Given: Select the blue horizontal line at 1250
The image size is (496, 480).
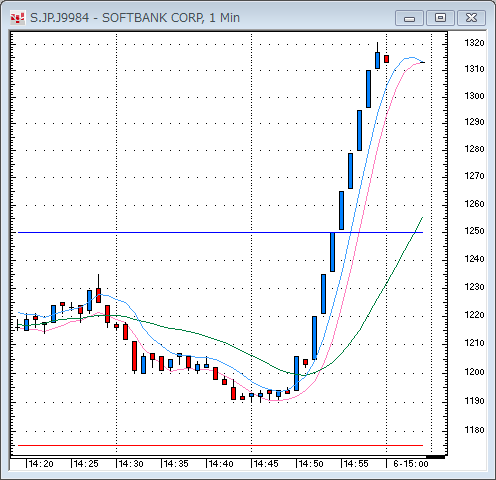Looking at the screenshot, I should pyautogui.click(x=220, y=232).
